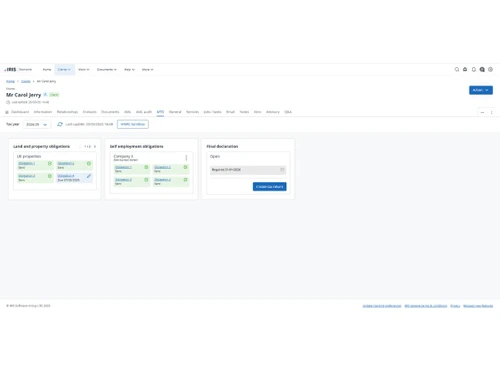
Task: Switch to the Notes tab
Action: tap(244, 112)
